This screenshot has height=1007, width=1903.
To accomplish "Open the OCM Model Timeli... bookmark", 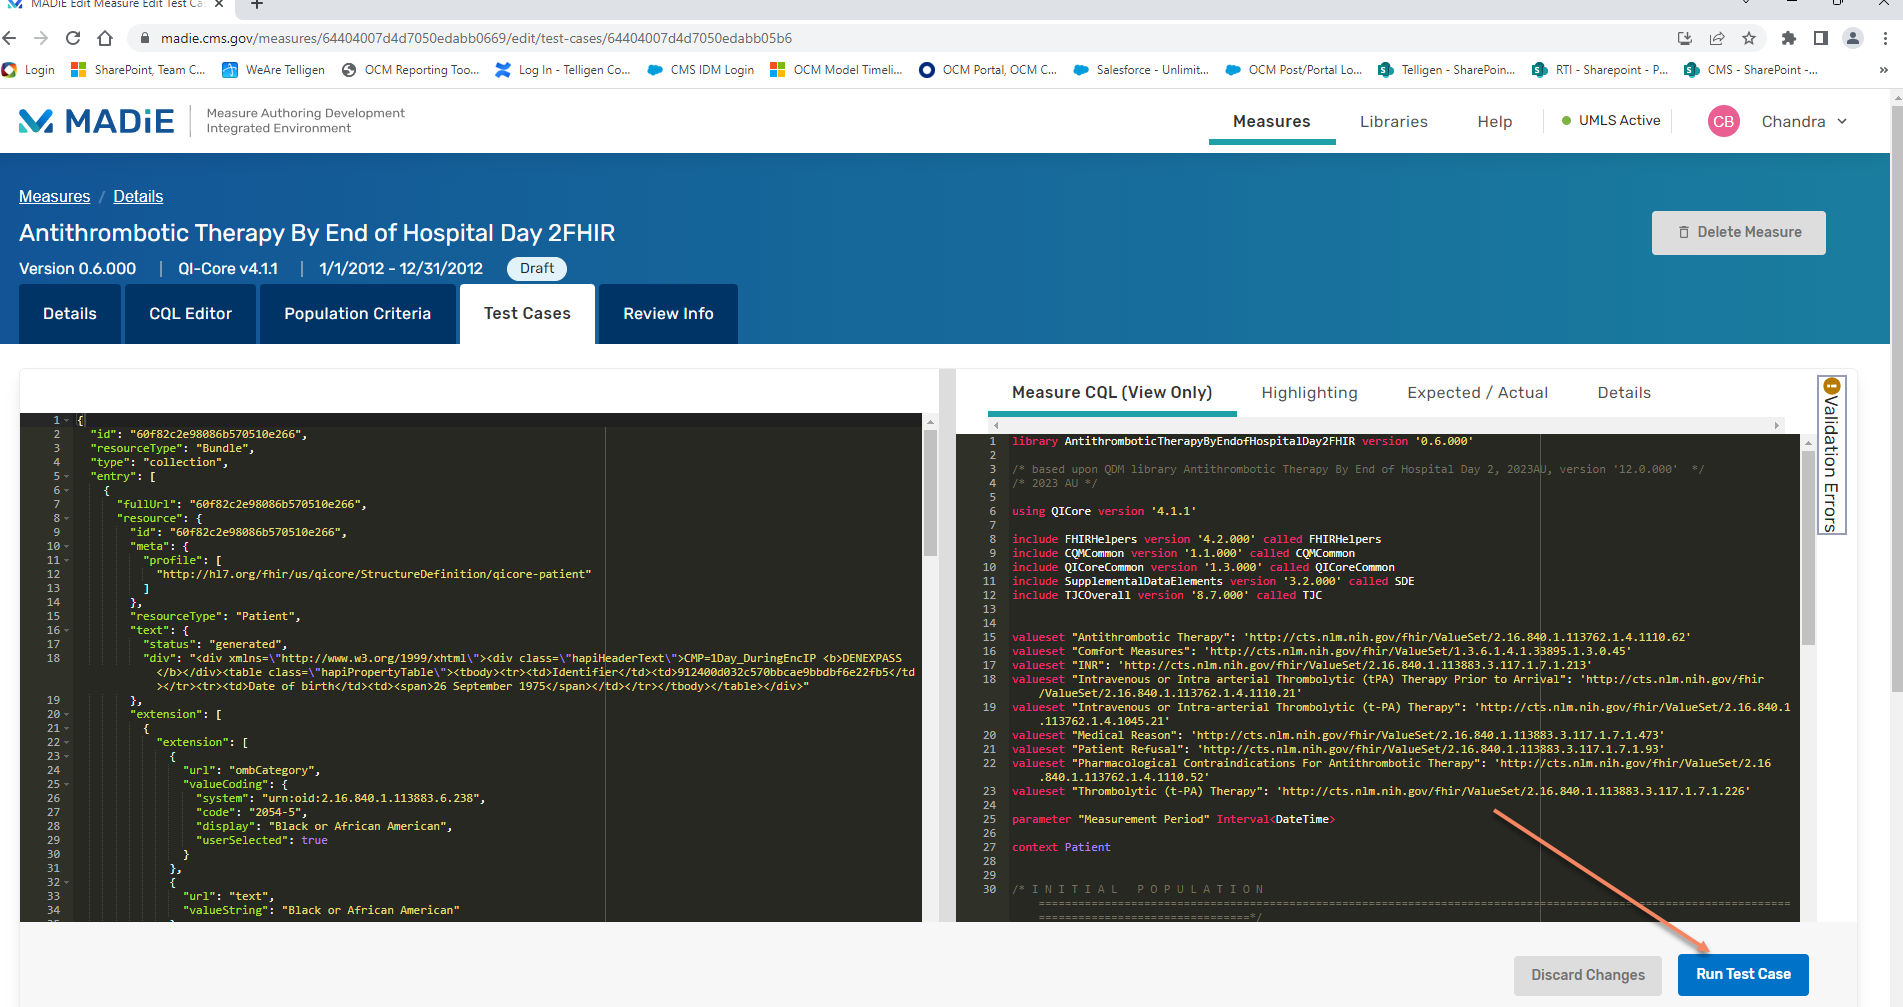I will coord(837,70).
